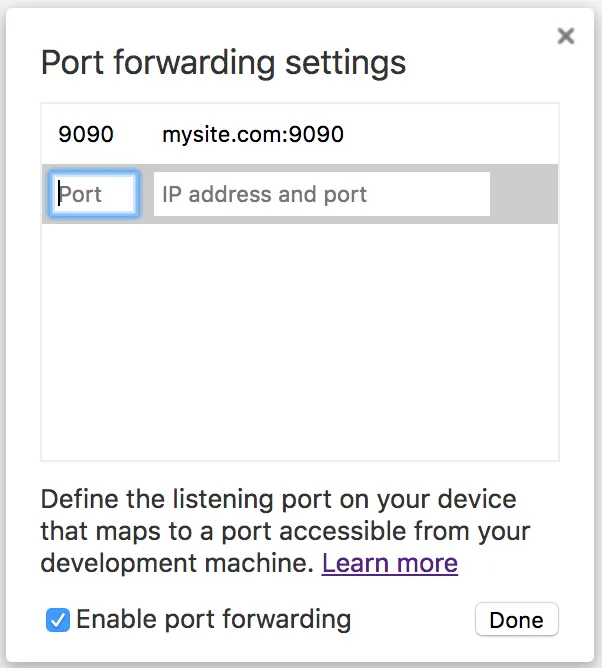Open the Learn more link
The image size is (602, 668).
[x=389, y=563]
